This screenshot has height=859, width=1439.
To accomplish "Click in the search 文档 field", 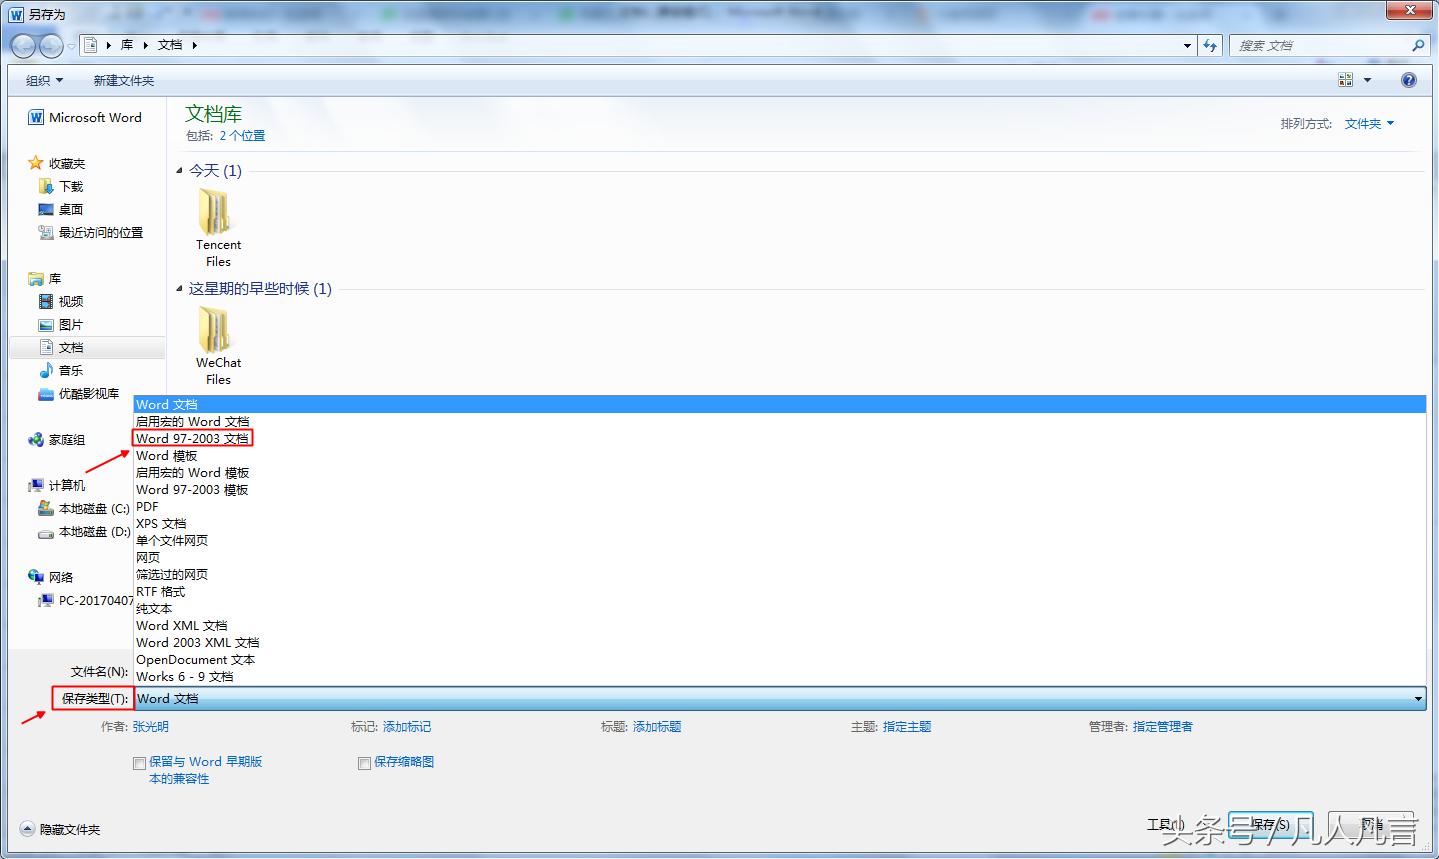I will point(1318,45).
